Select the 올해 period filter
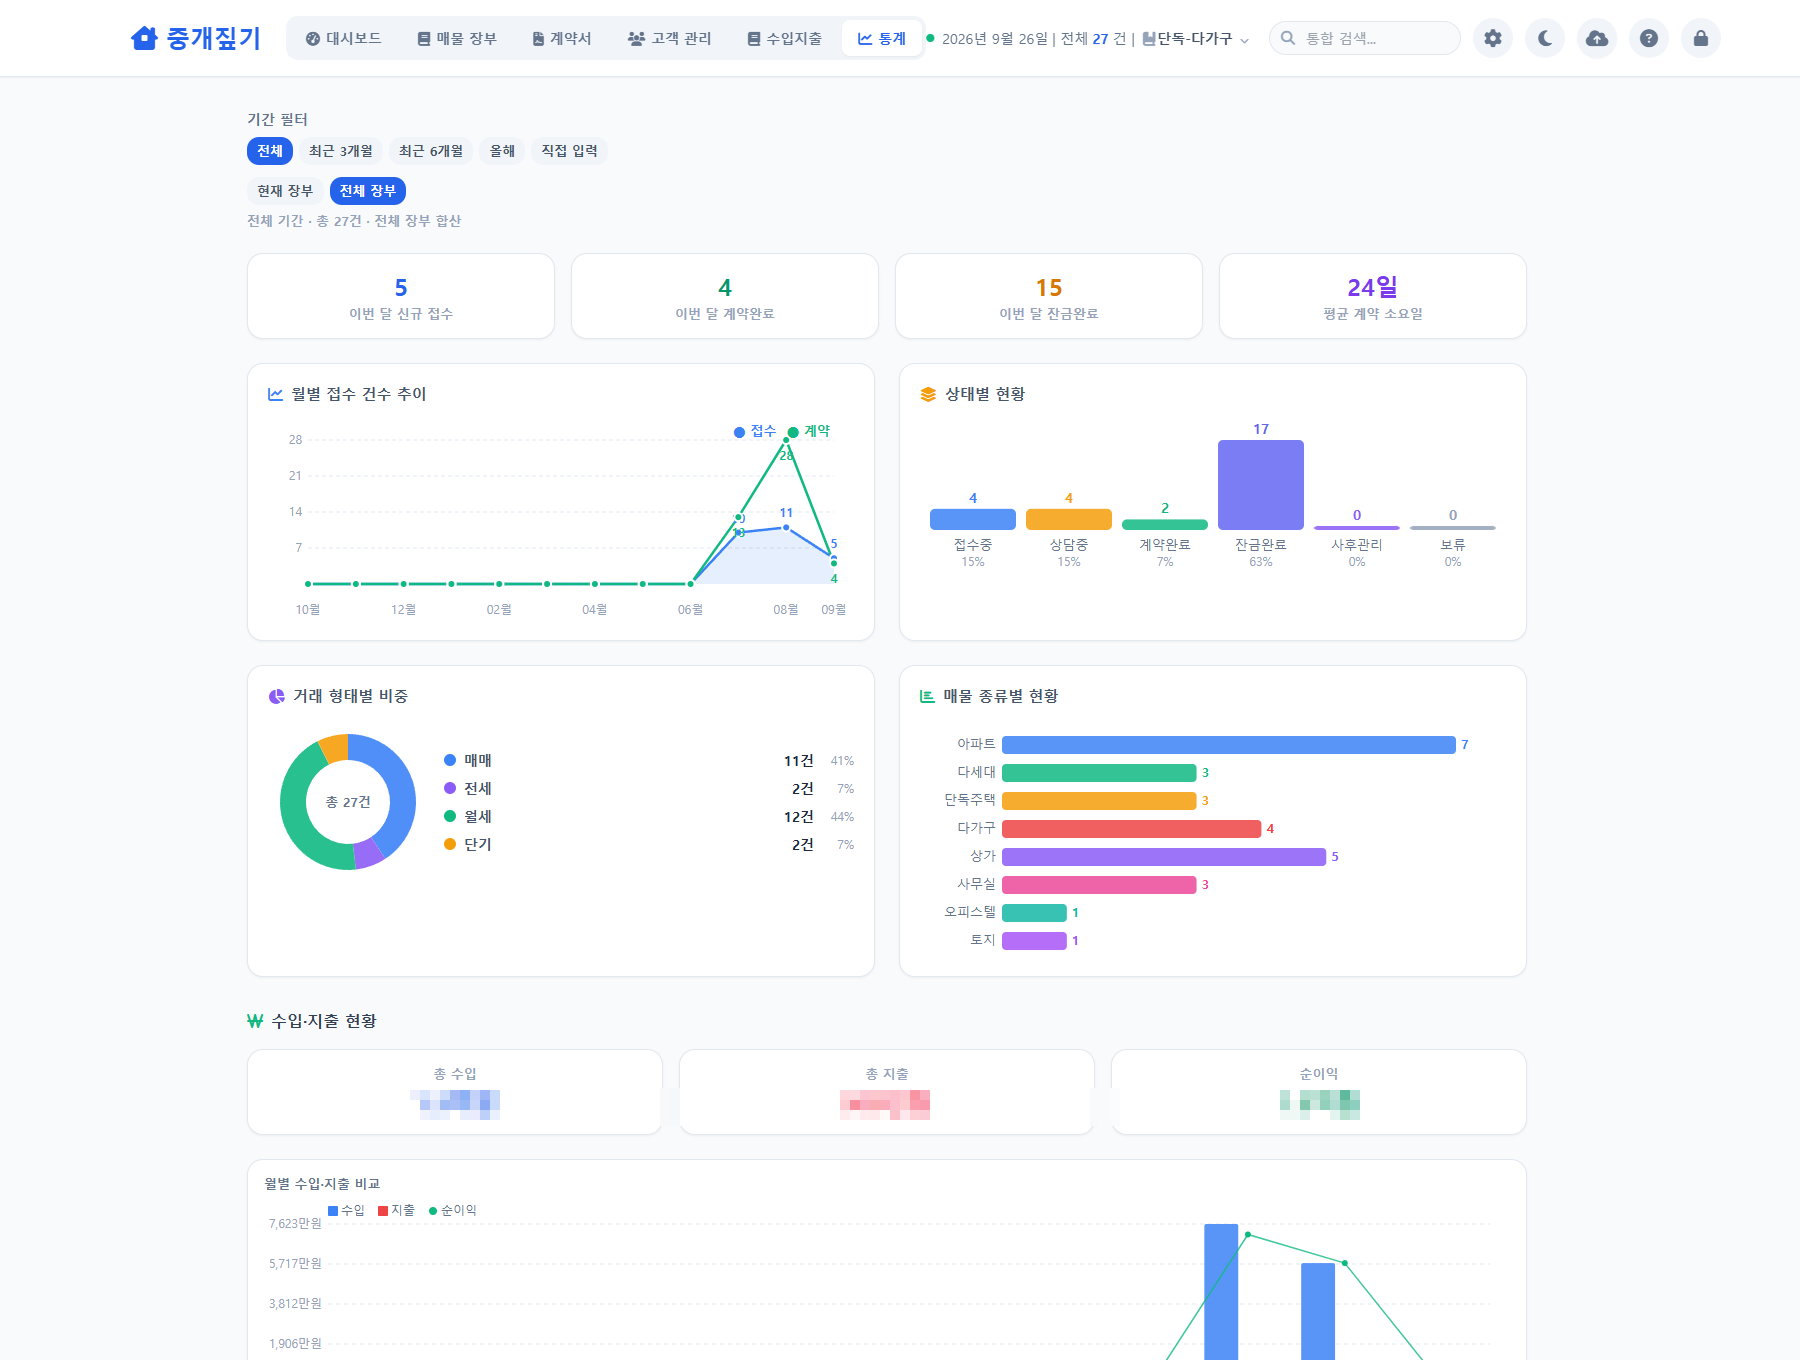 502,151
